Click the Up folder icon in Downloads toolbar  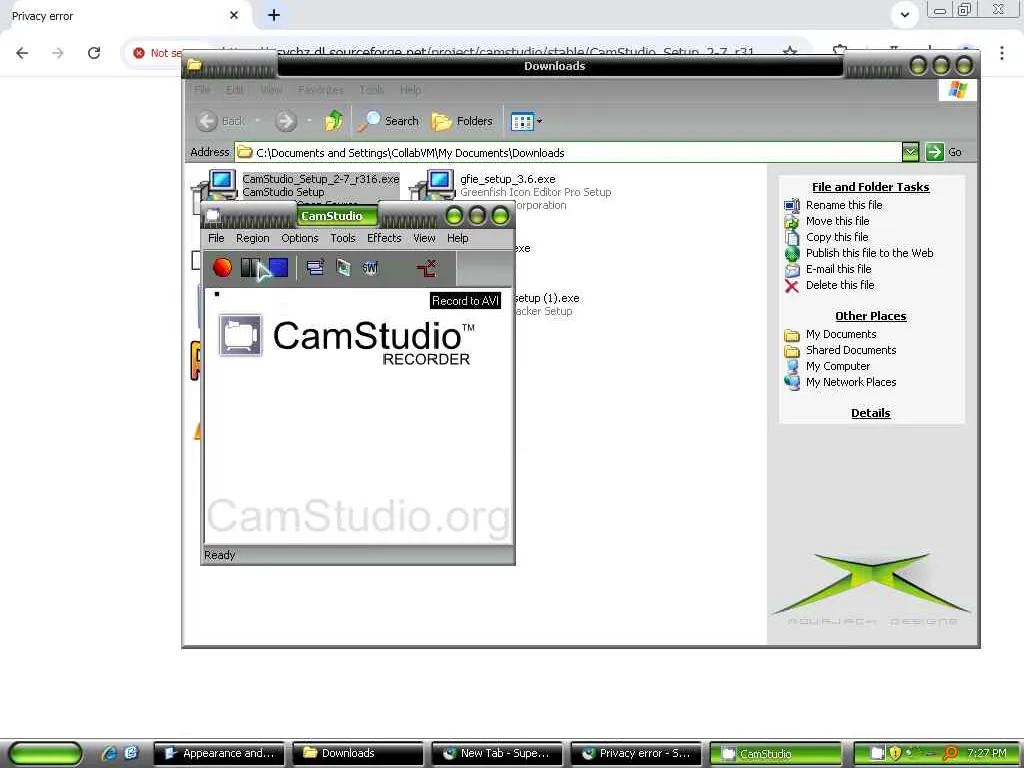coord(334,121)
